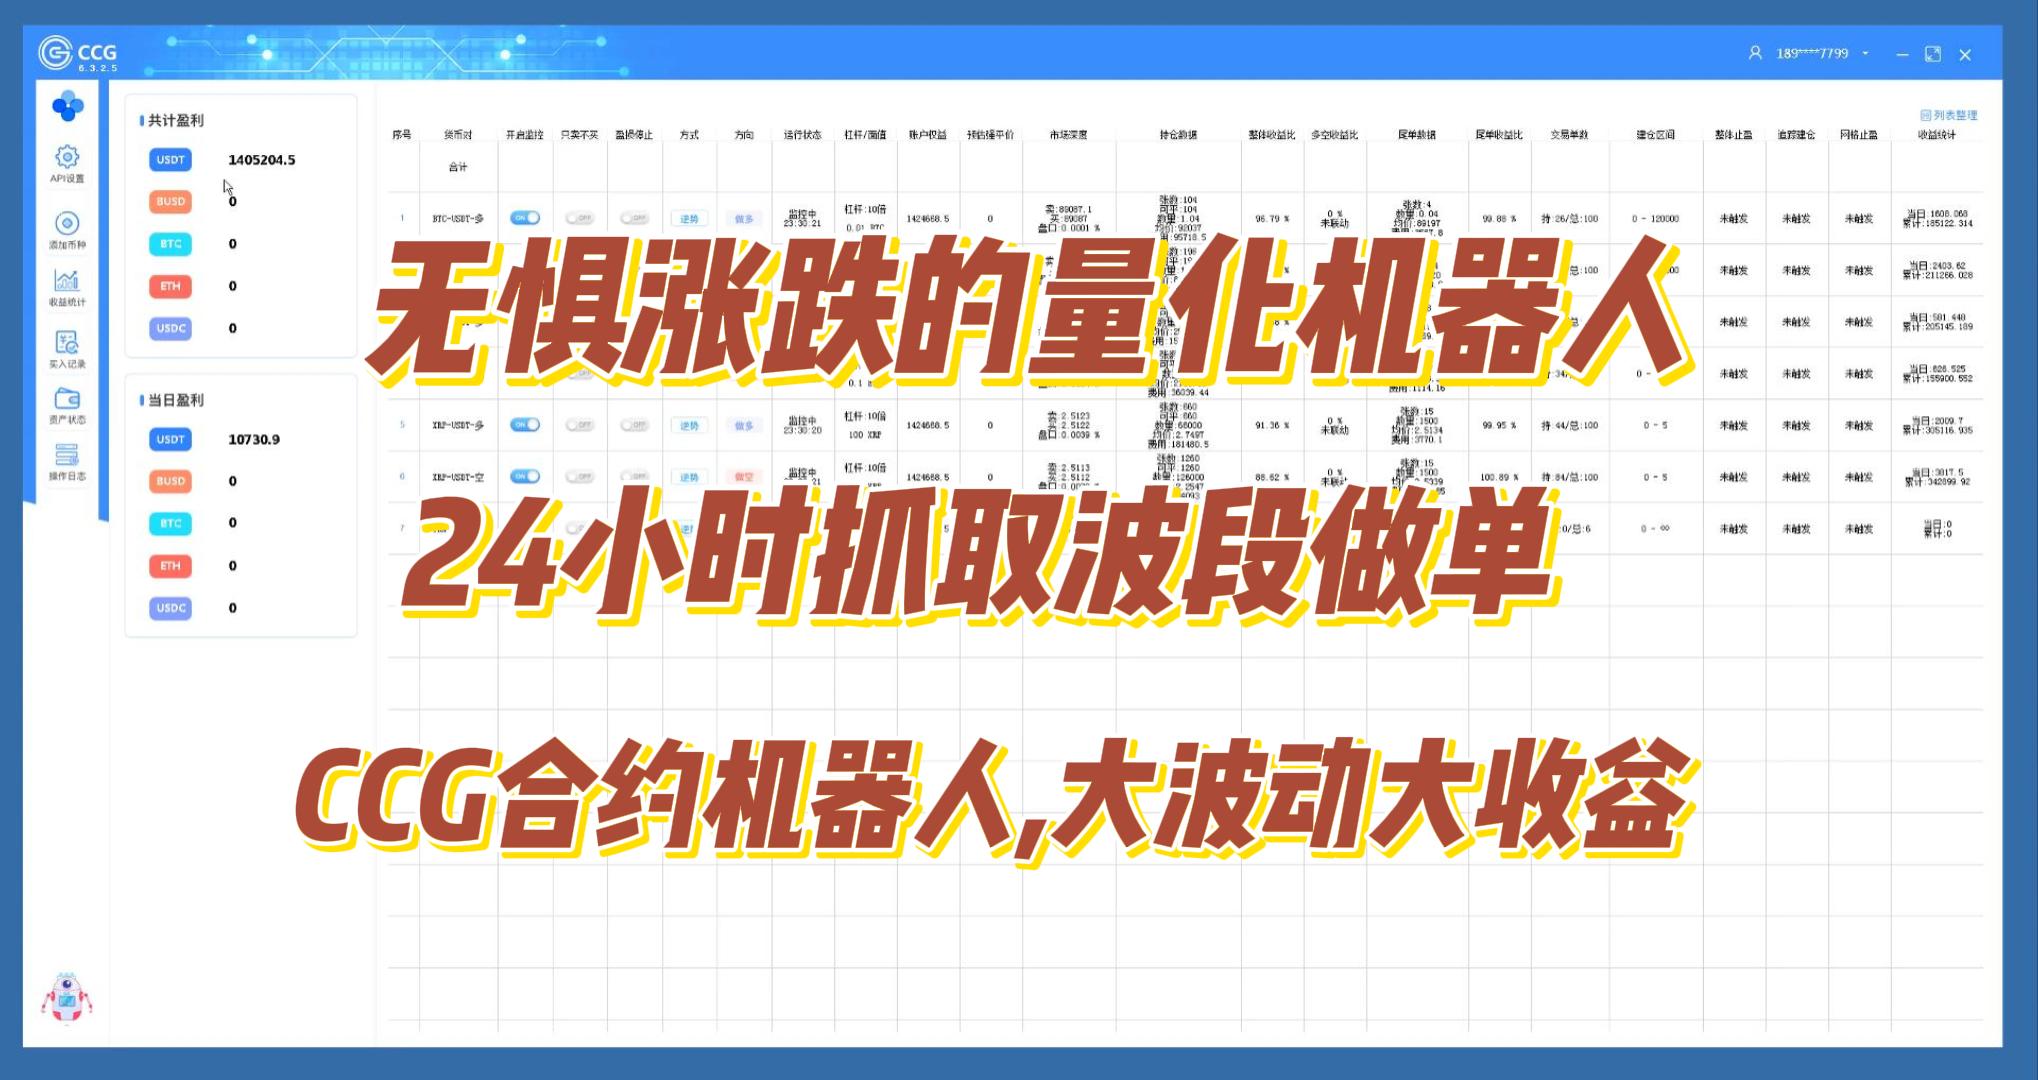The height and width of the screenshot is (1080, 2038).
Task: Open API设置 settings gear in sidebar
Action: [x=67, y=163]
